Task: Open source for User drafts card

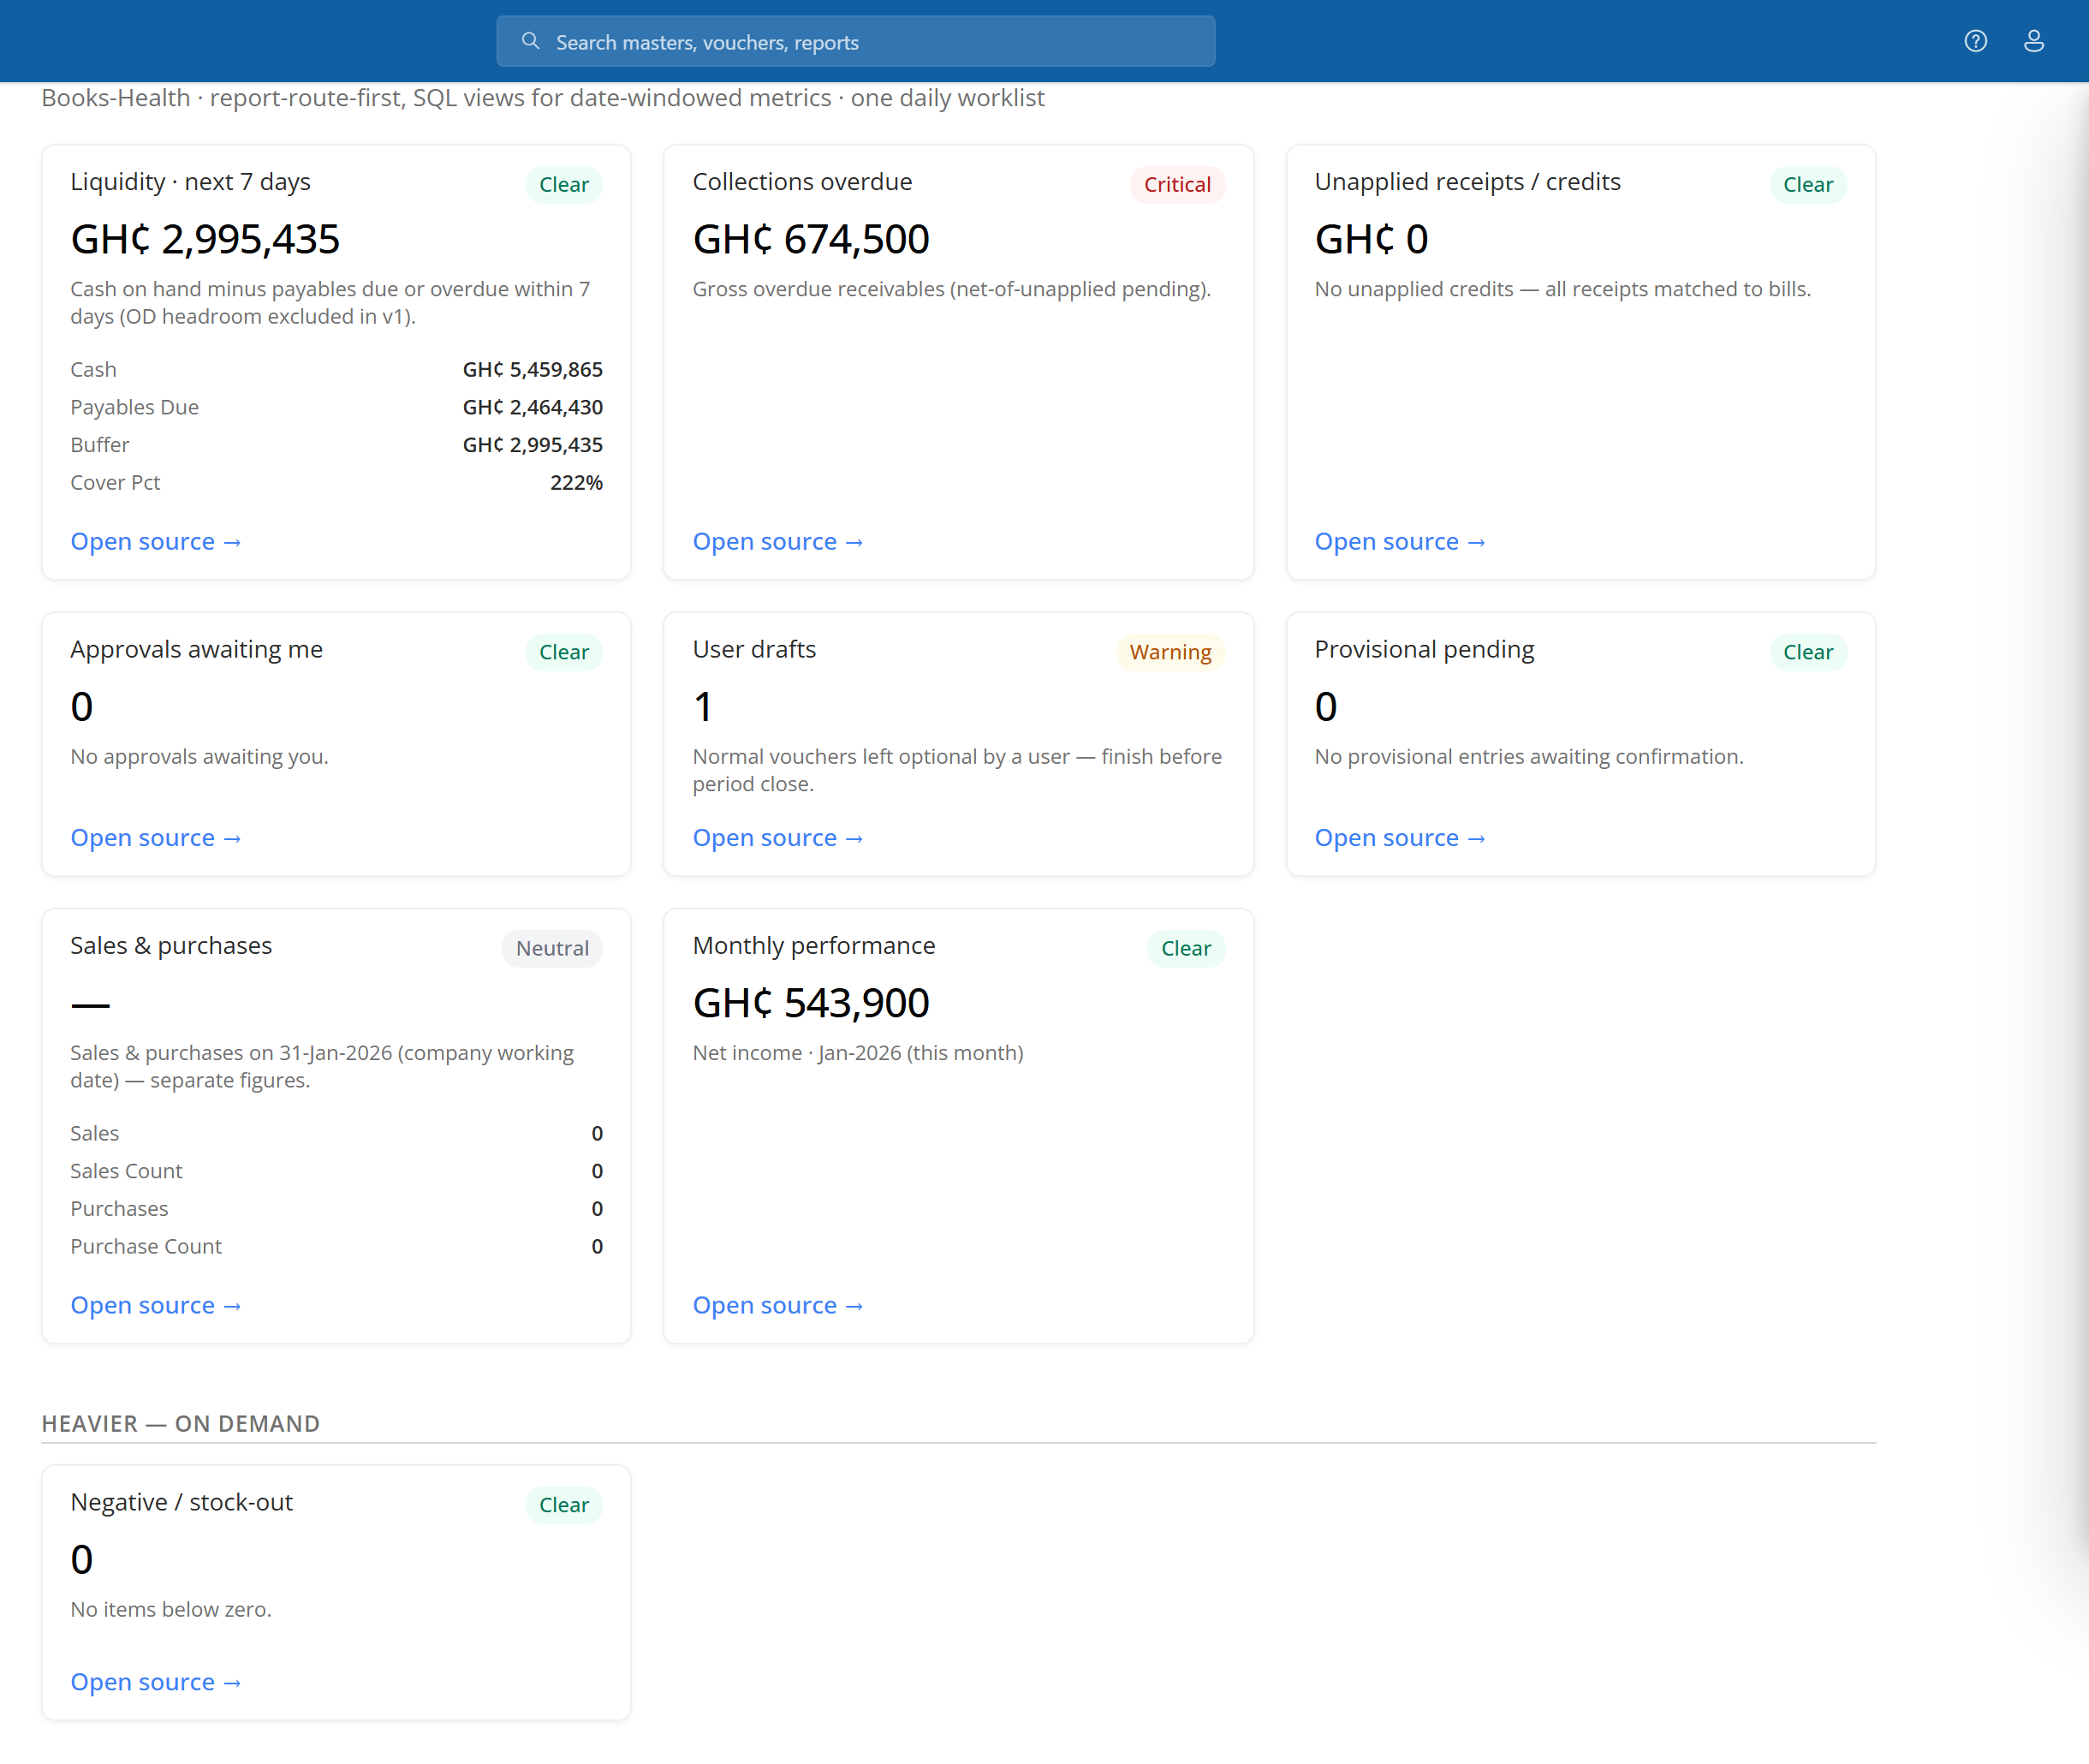Action: (778, 837)
